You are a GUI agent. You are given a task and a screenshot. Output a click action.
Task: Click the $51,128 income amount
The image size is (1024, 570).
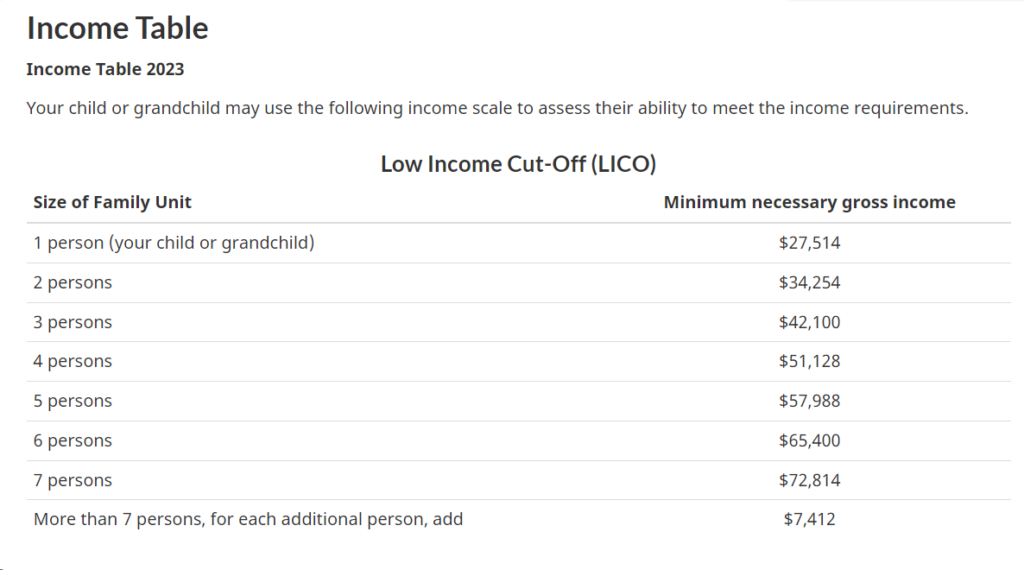(x=809, y=361)
